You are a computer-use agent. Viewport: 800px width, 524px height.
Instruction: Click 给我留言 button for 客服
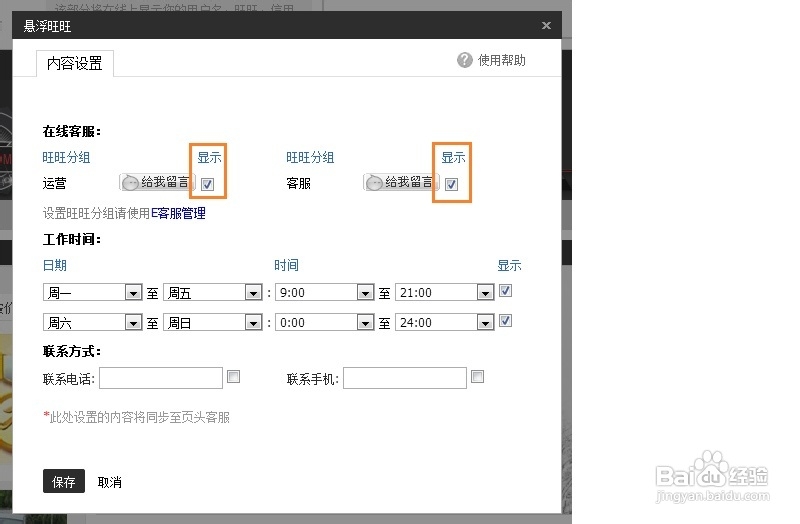(x=401, y=182)
